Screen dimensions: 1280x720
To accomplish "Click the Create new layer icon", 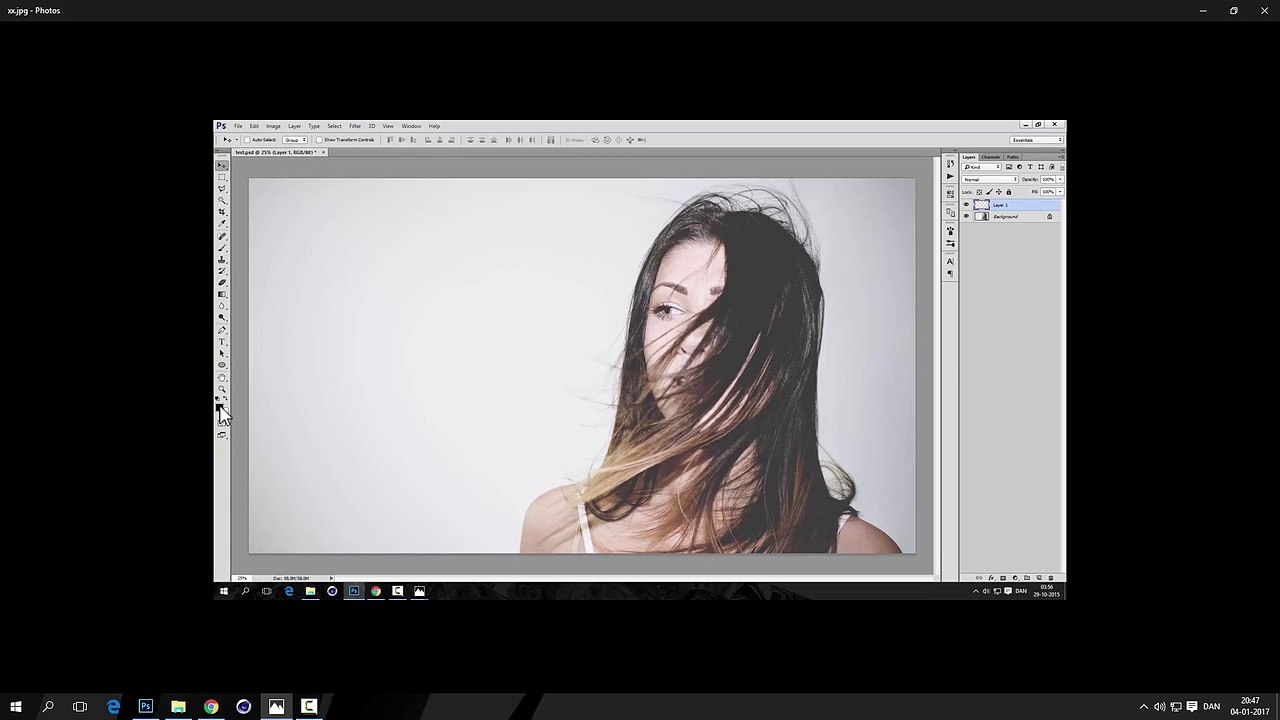I will pyautogui.click(x=1039, y=578).
